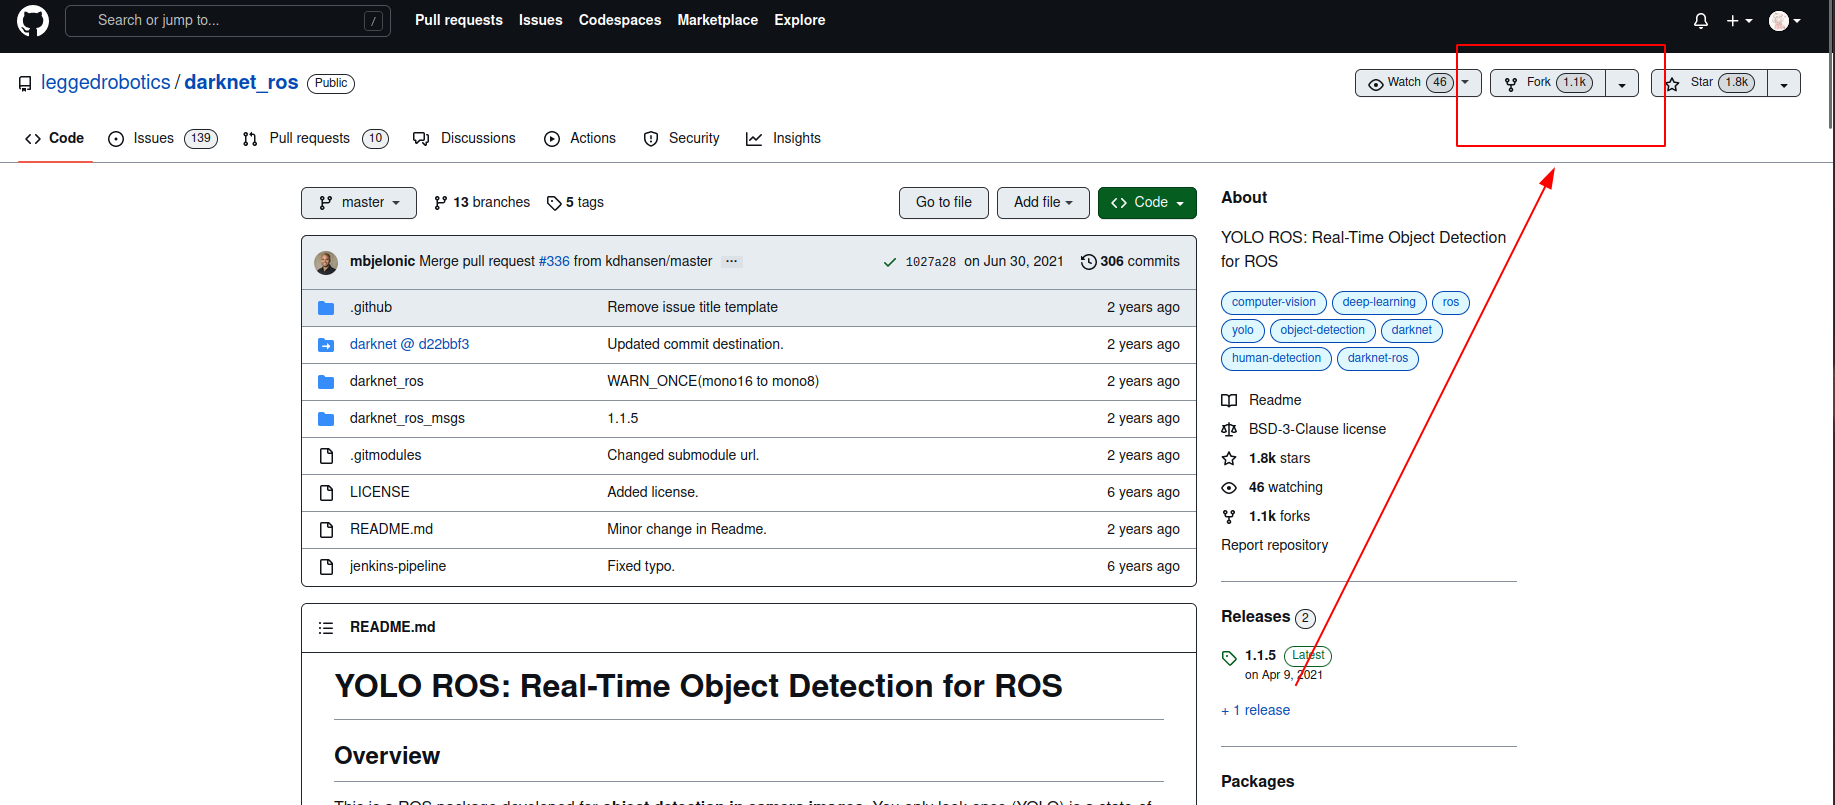This screenshot has width=1835, height=805.
Task: Switch to the repository Pull requests tab
Action: point(315,138)
